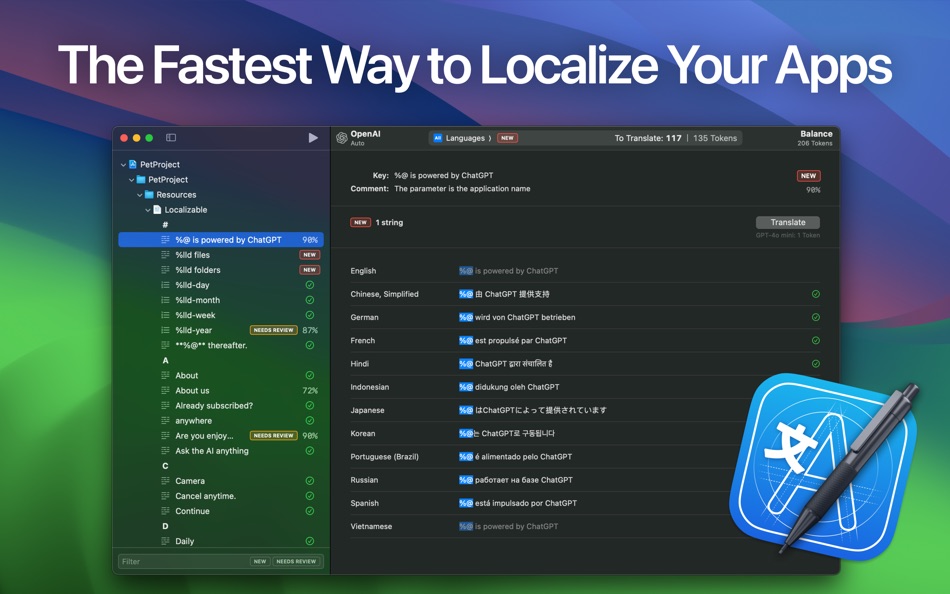
Task: Select the 'About us' string row
Action: [221, 391]
